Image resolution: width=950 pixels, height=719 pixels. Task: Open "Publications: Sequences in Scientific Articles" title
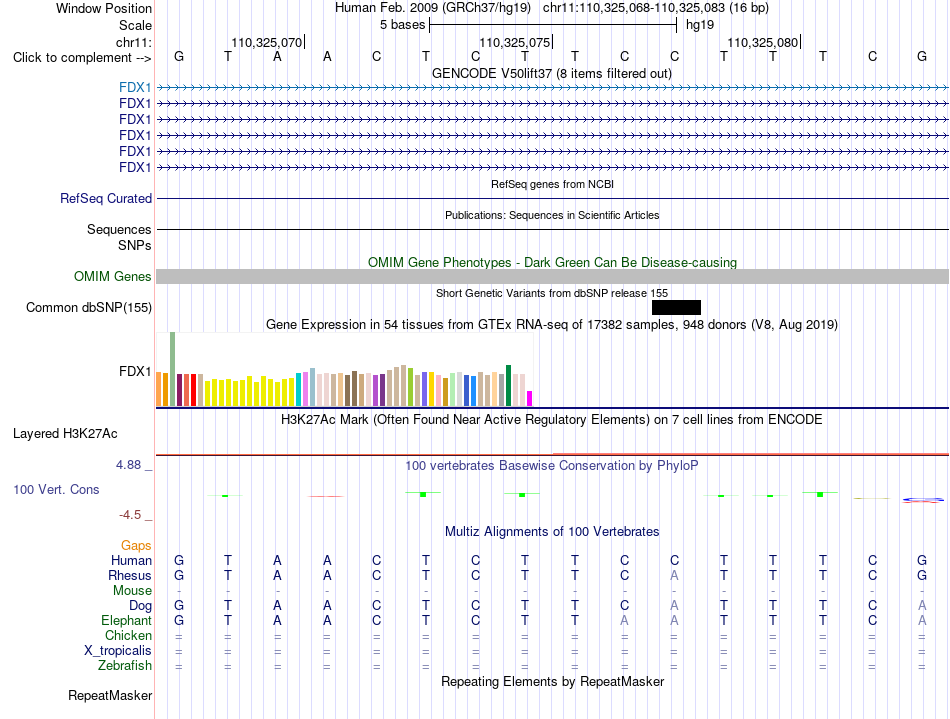pos(552,215)
